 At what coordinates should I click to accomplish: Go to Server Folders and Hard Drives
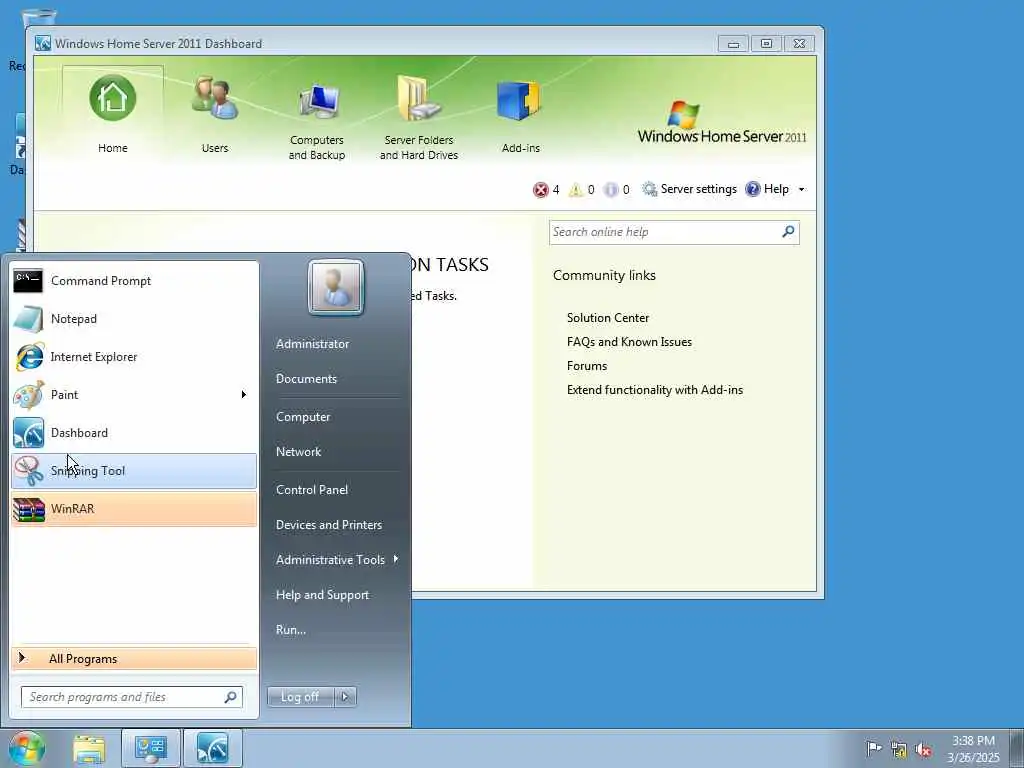[x=419, y=120]
